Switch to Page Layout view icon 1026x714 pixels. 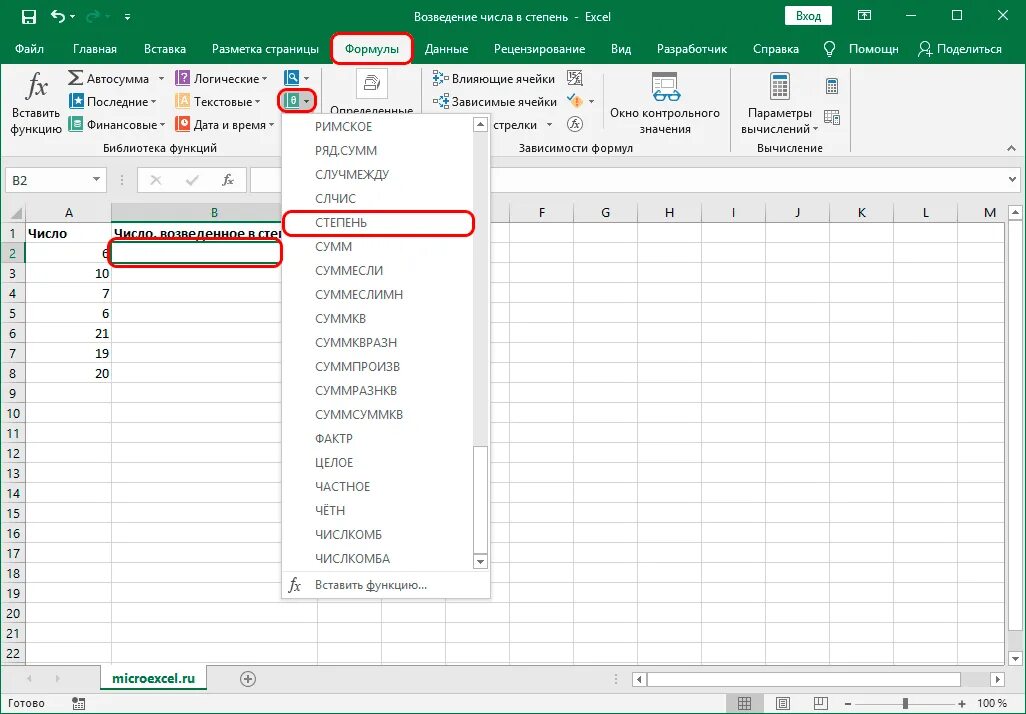[783, 704]
